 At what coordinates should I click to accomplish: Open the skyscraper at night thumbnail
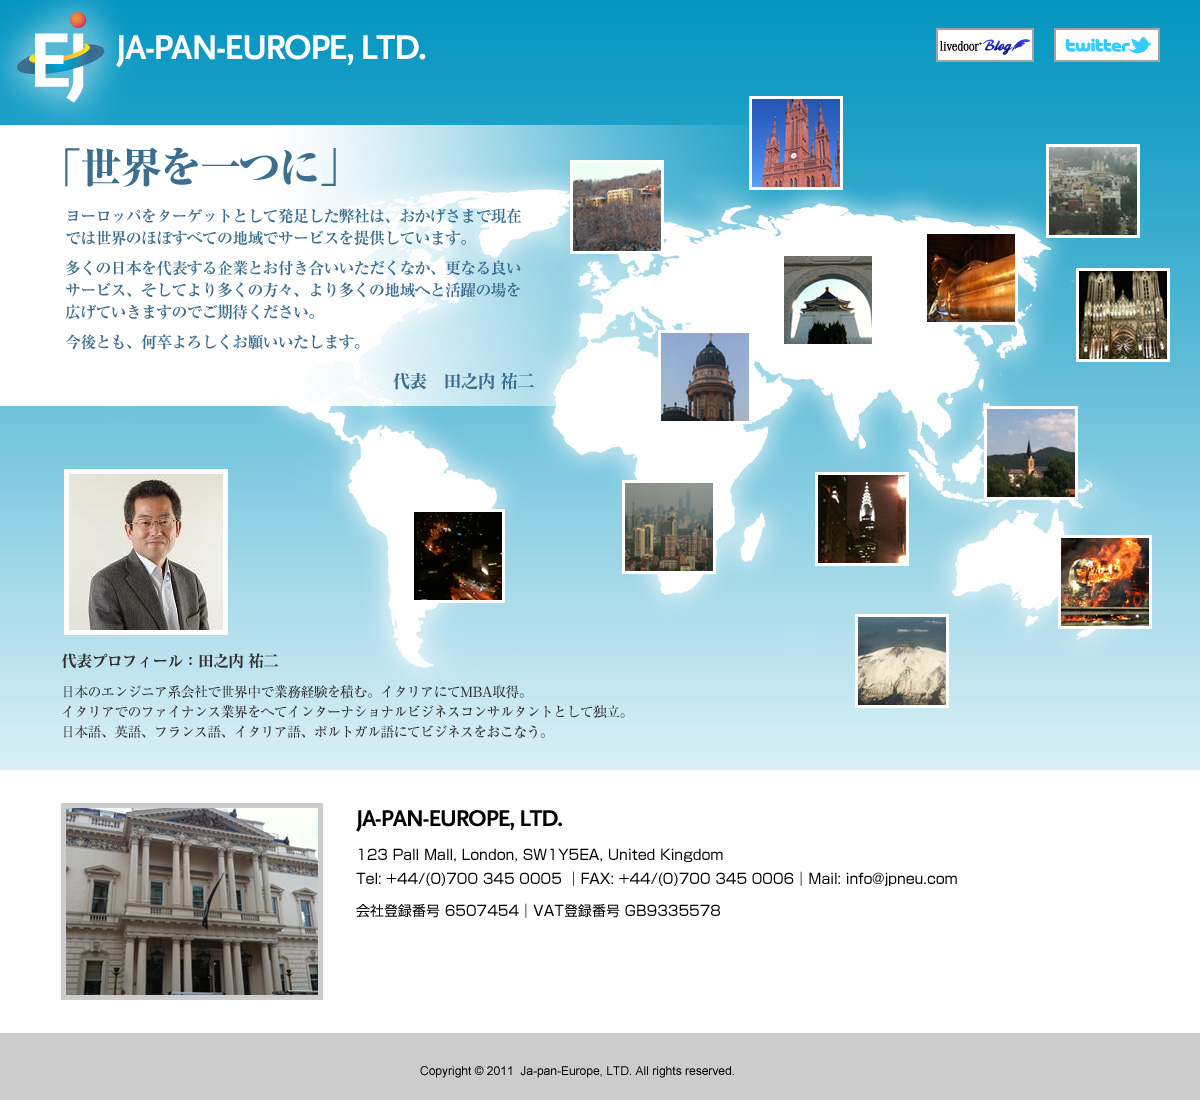pyautogui.click(x=862, y=519)
